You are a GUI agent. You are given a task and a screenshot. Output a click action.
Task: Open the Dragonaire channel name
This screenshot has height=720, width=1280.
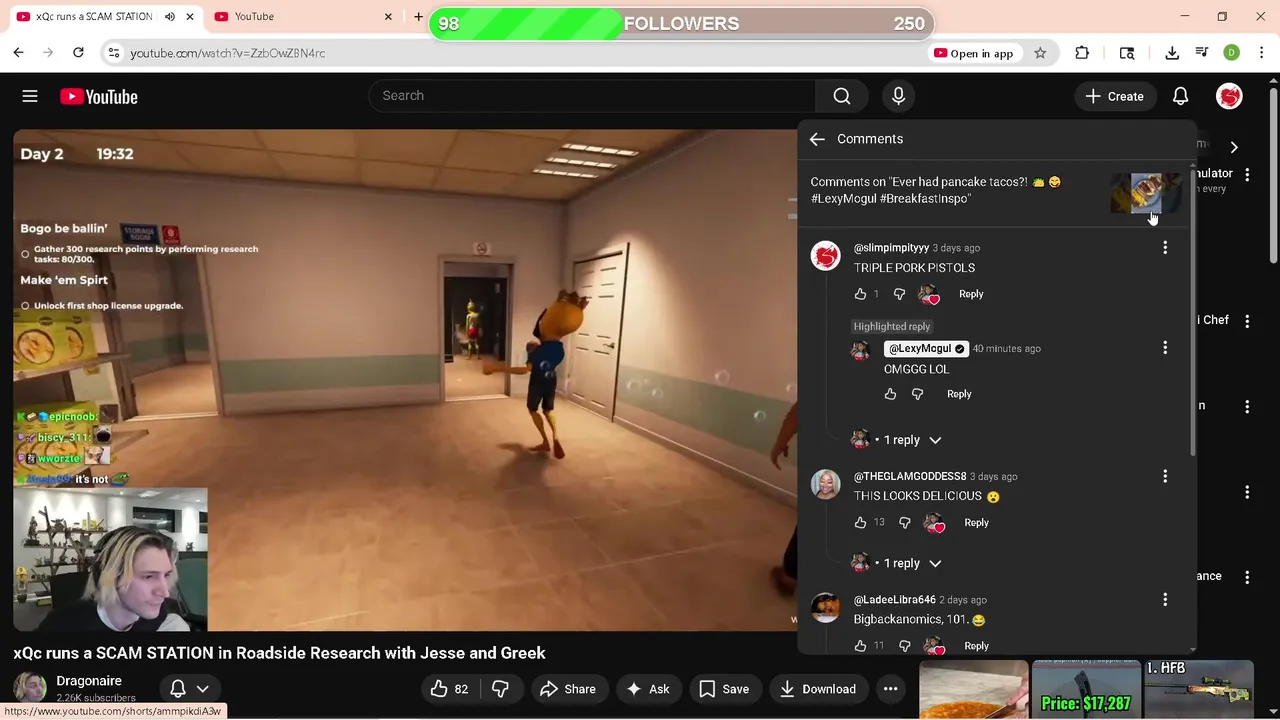[x=89, y=681]
